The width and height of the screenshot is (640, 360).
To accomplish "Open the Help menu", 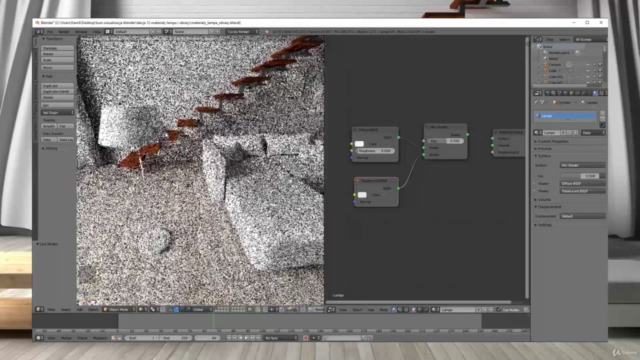I will [x=96, y=31].
